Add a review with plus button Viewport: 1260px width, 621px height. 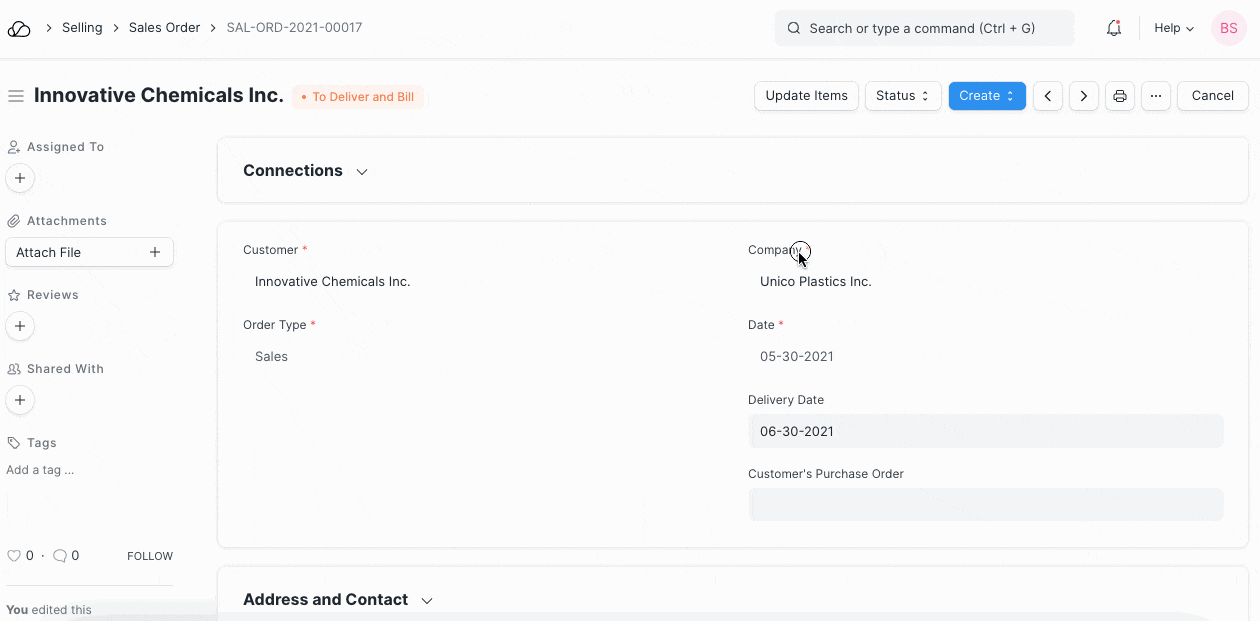pos(20,326)
